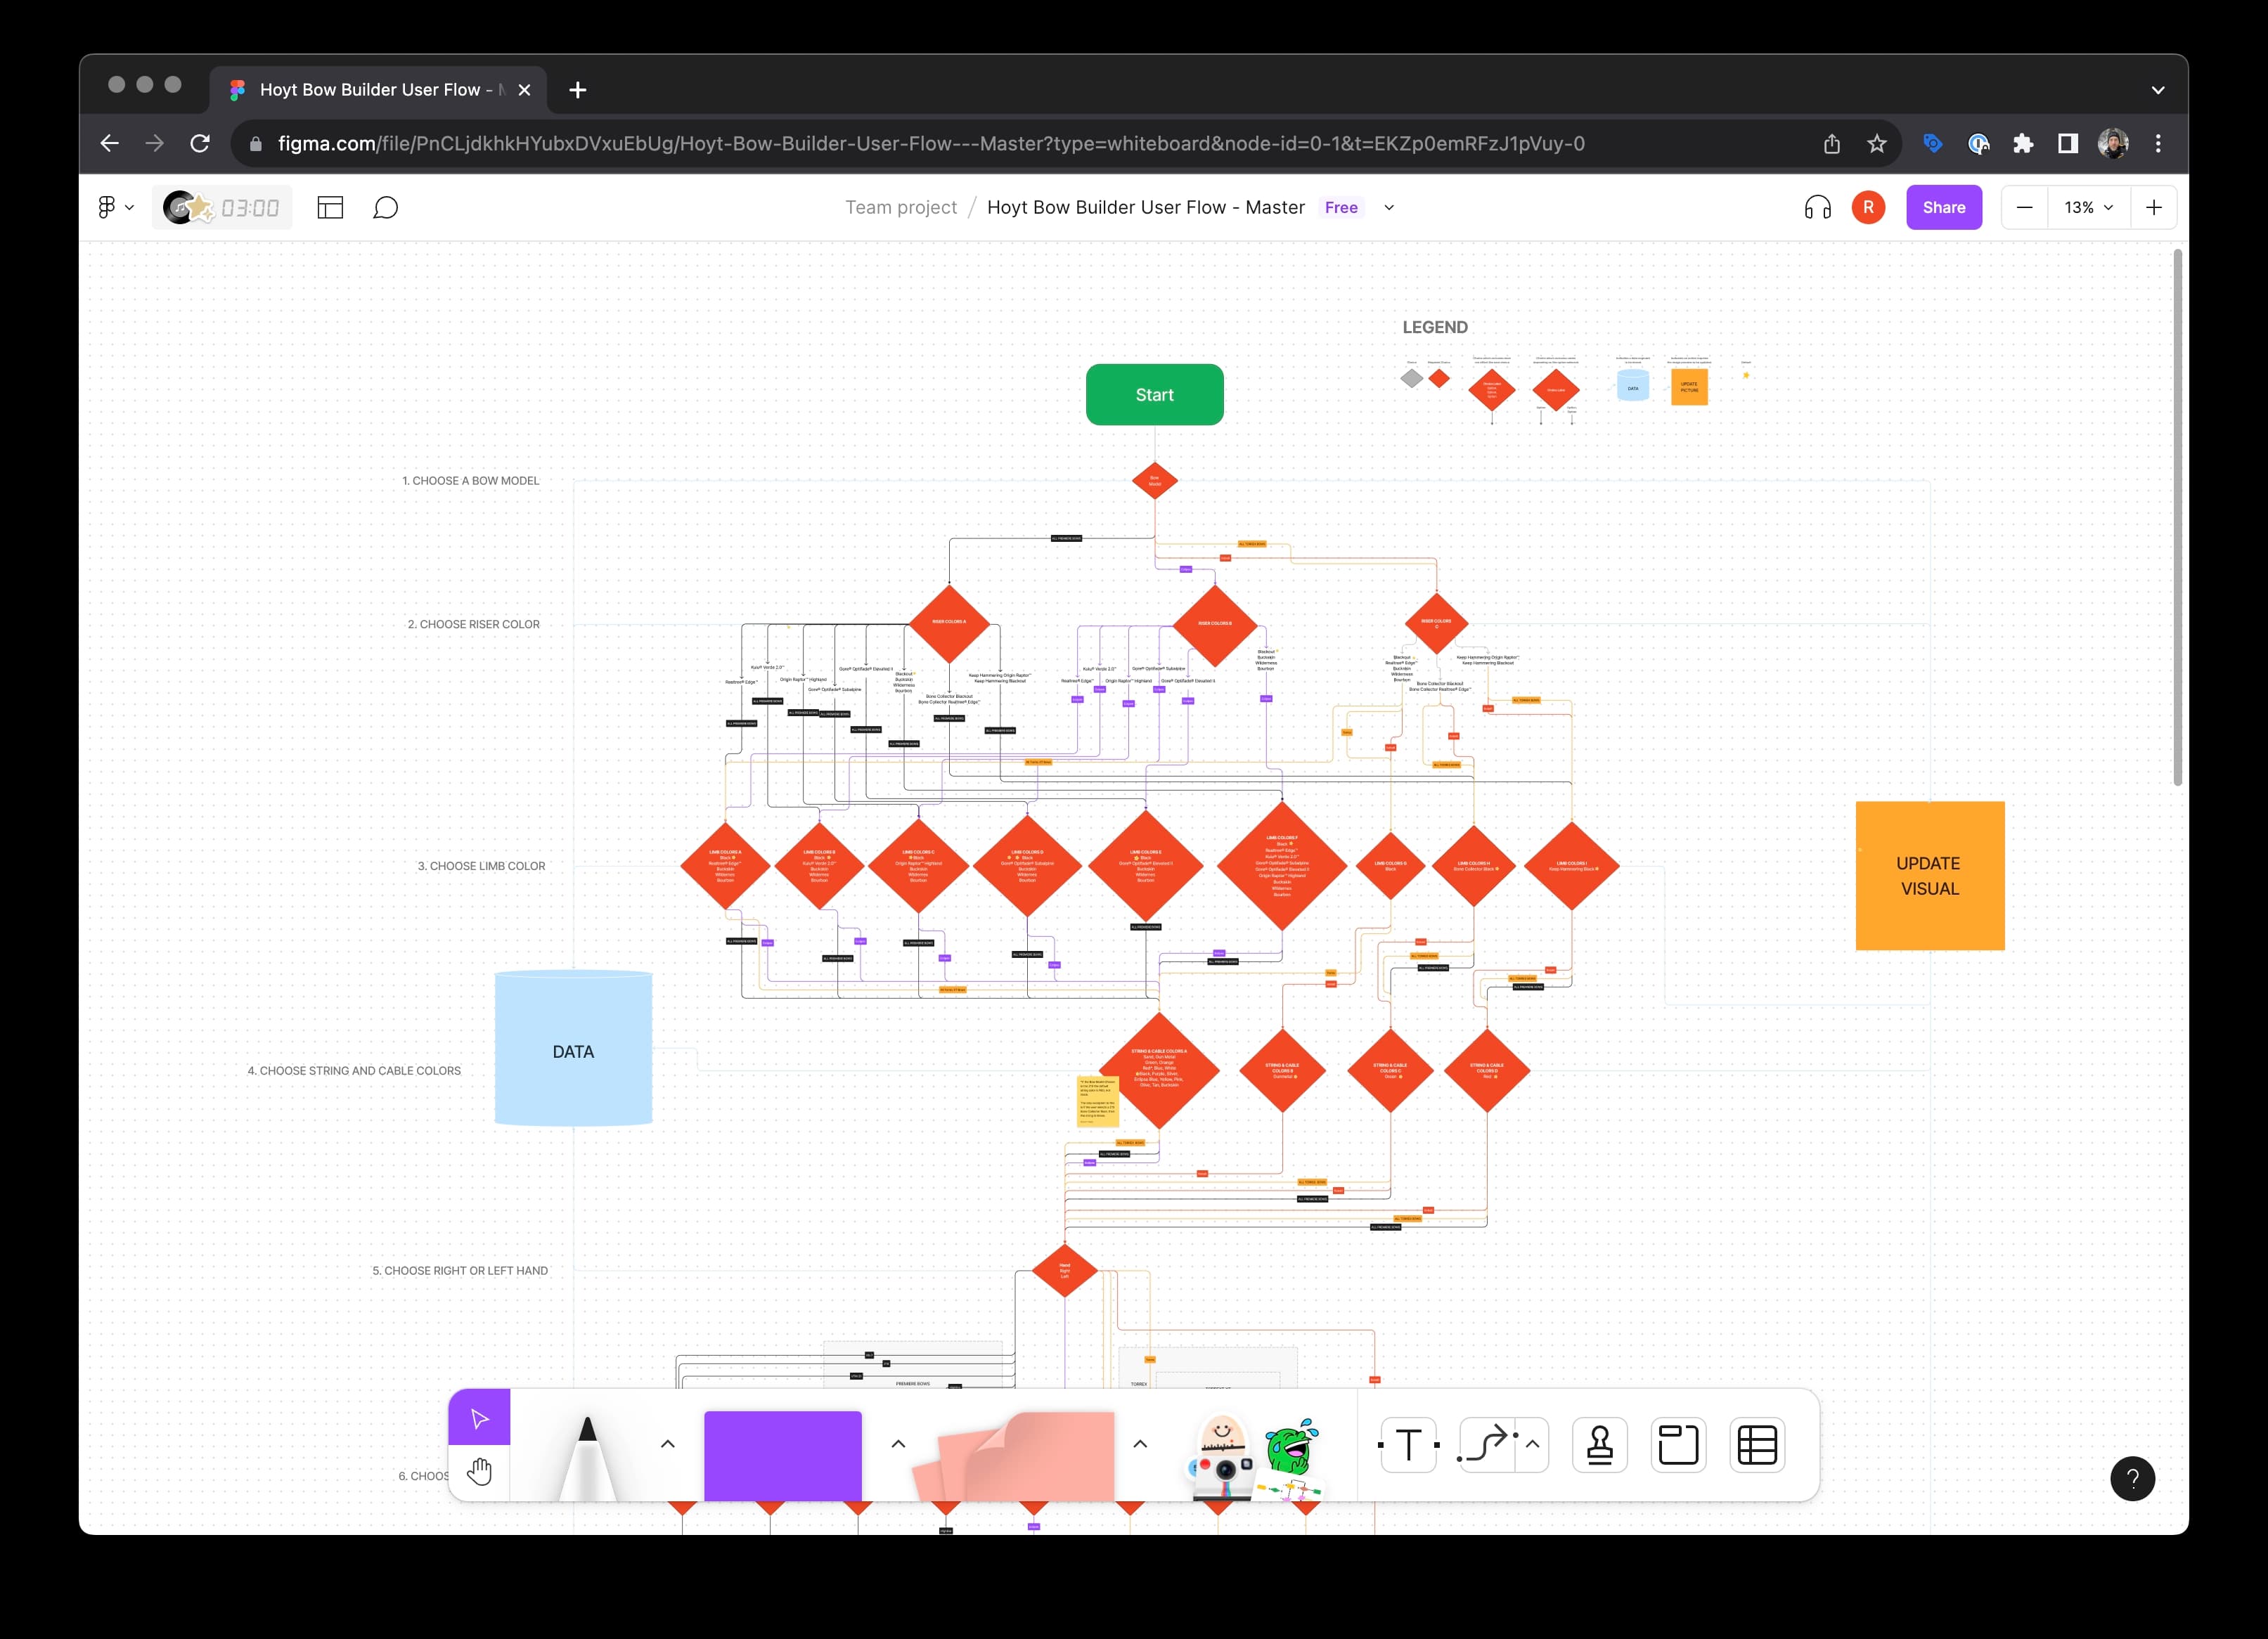Open the comments tool
This screenshot has width=2268, height=1639.
click(x=385, y=207)
